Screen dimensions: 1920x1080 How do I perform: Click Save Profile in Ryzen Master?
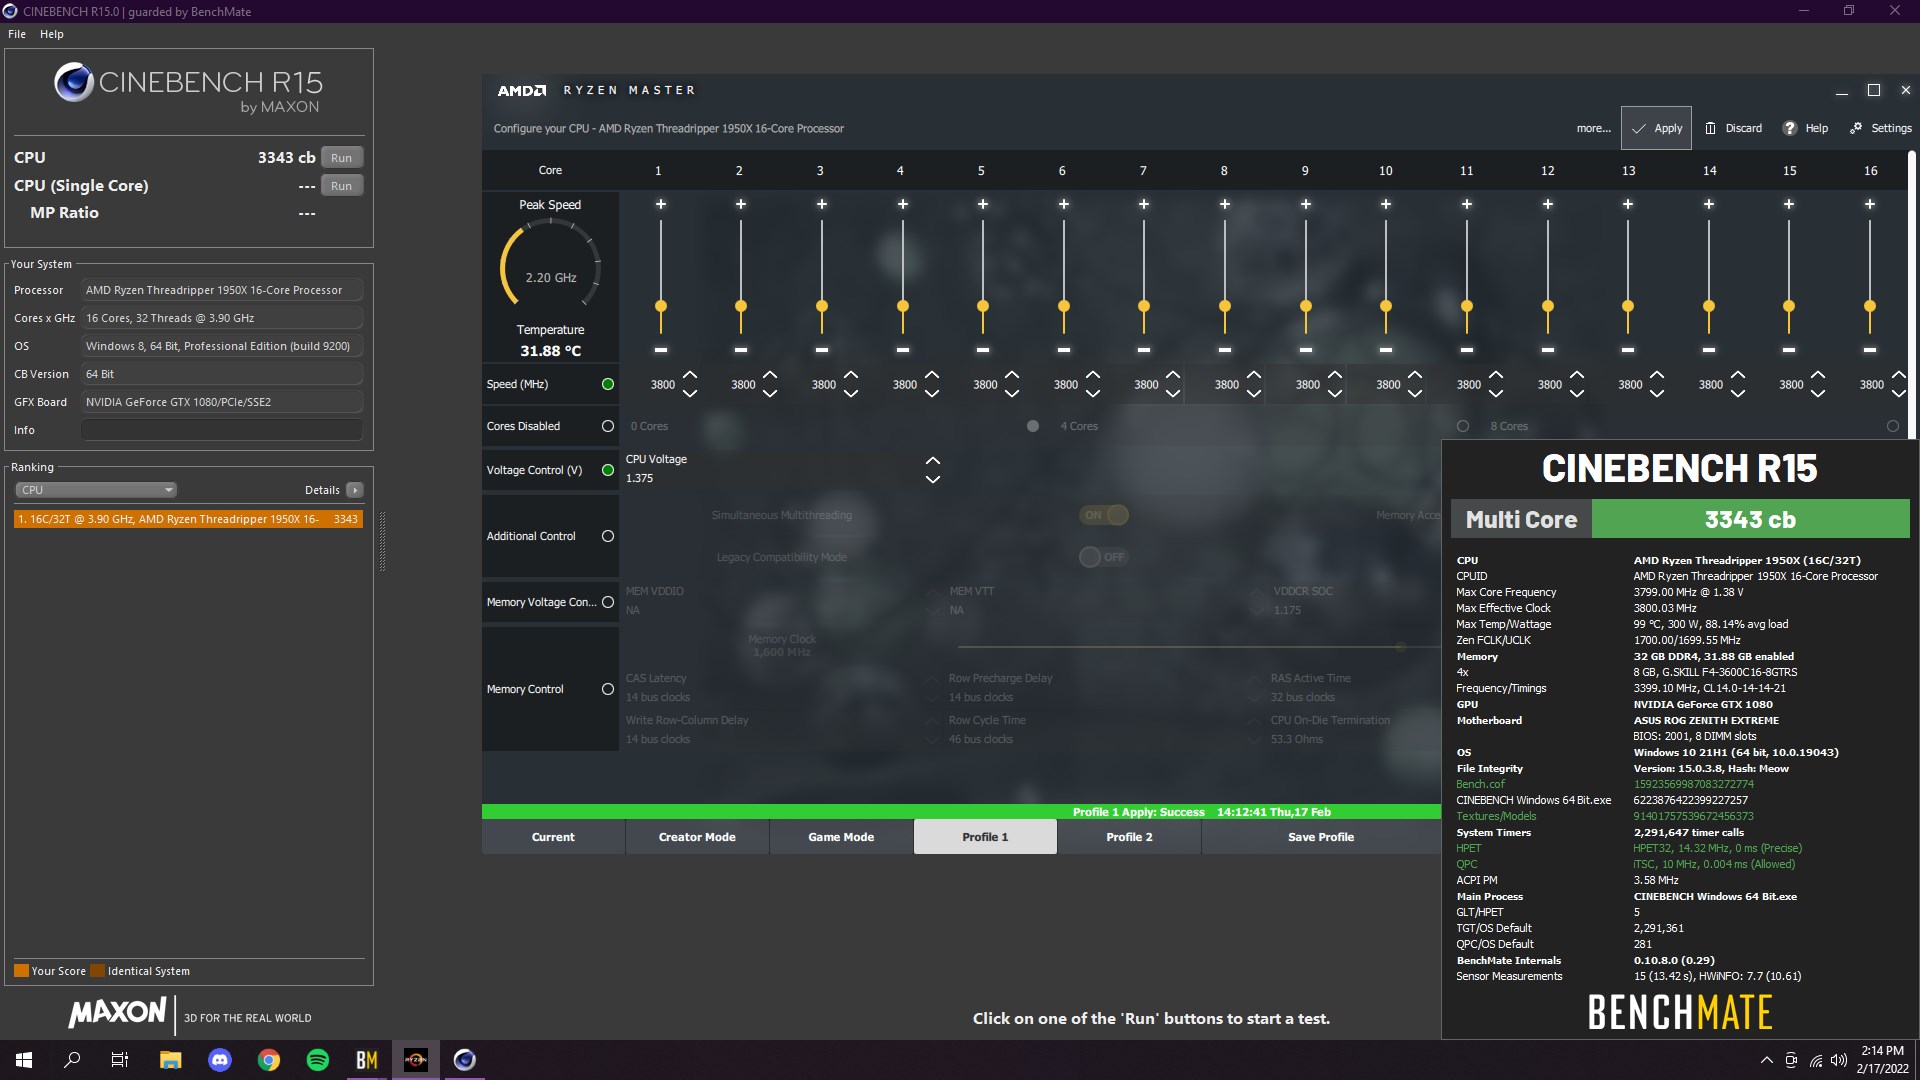(x=1321, y=837)
